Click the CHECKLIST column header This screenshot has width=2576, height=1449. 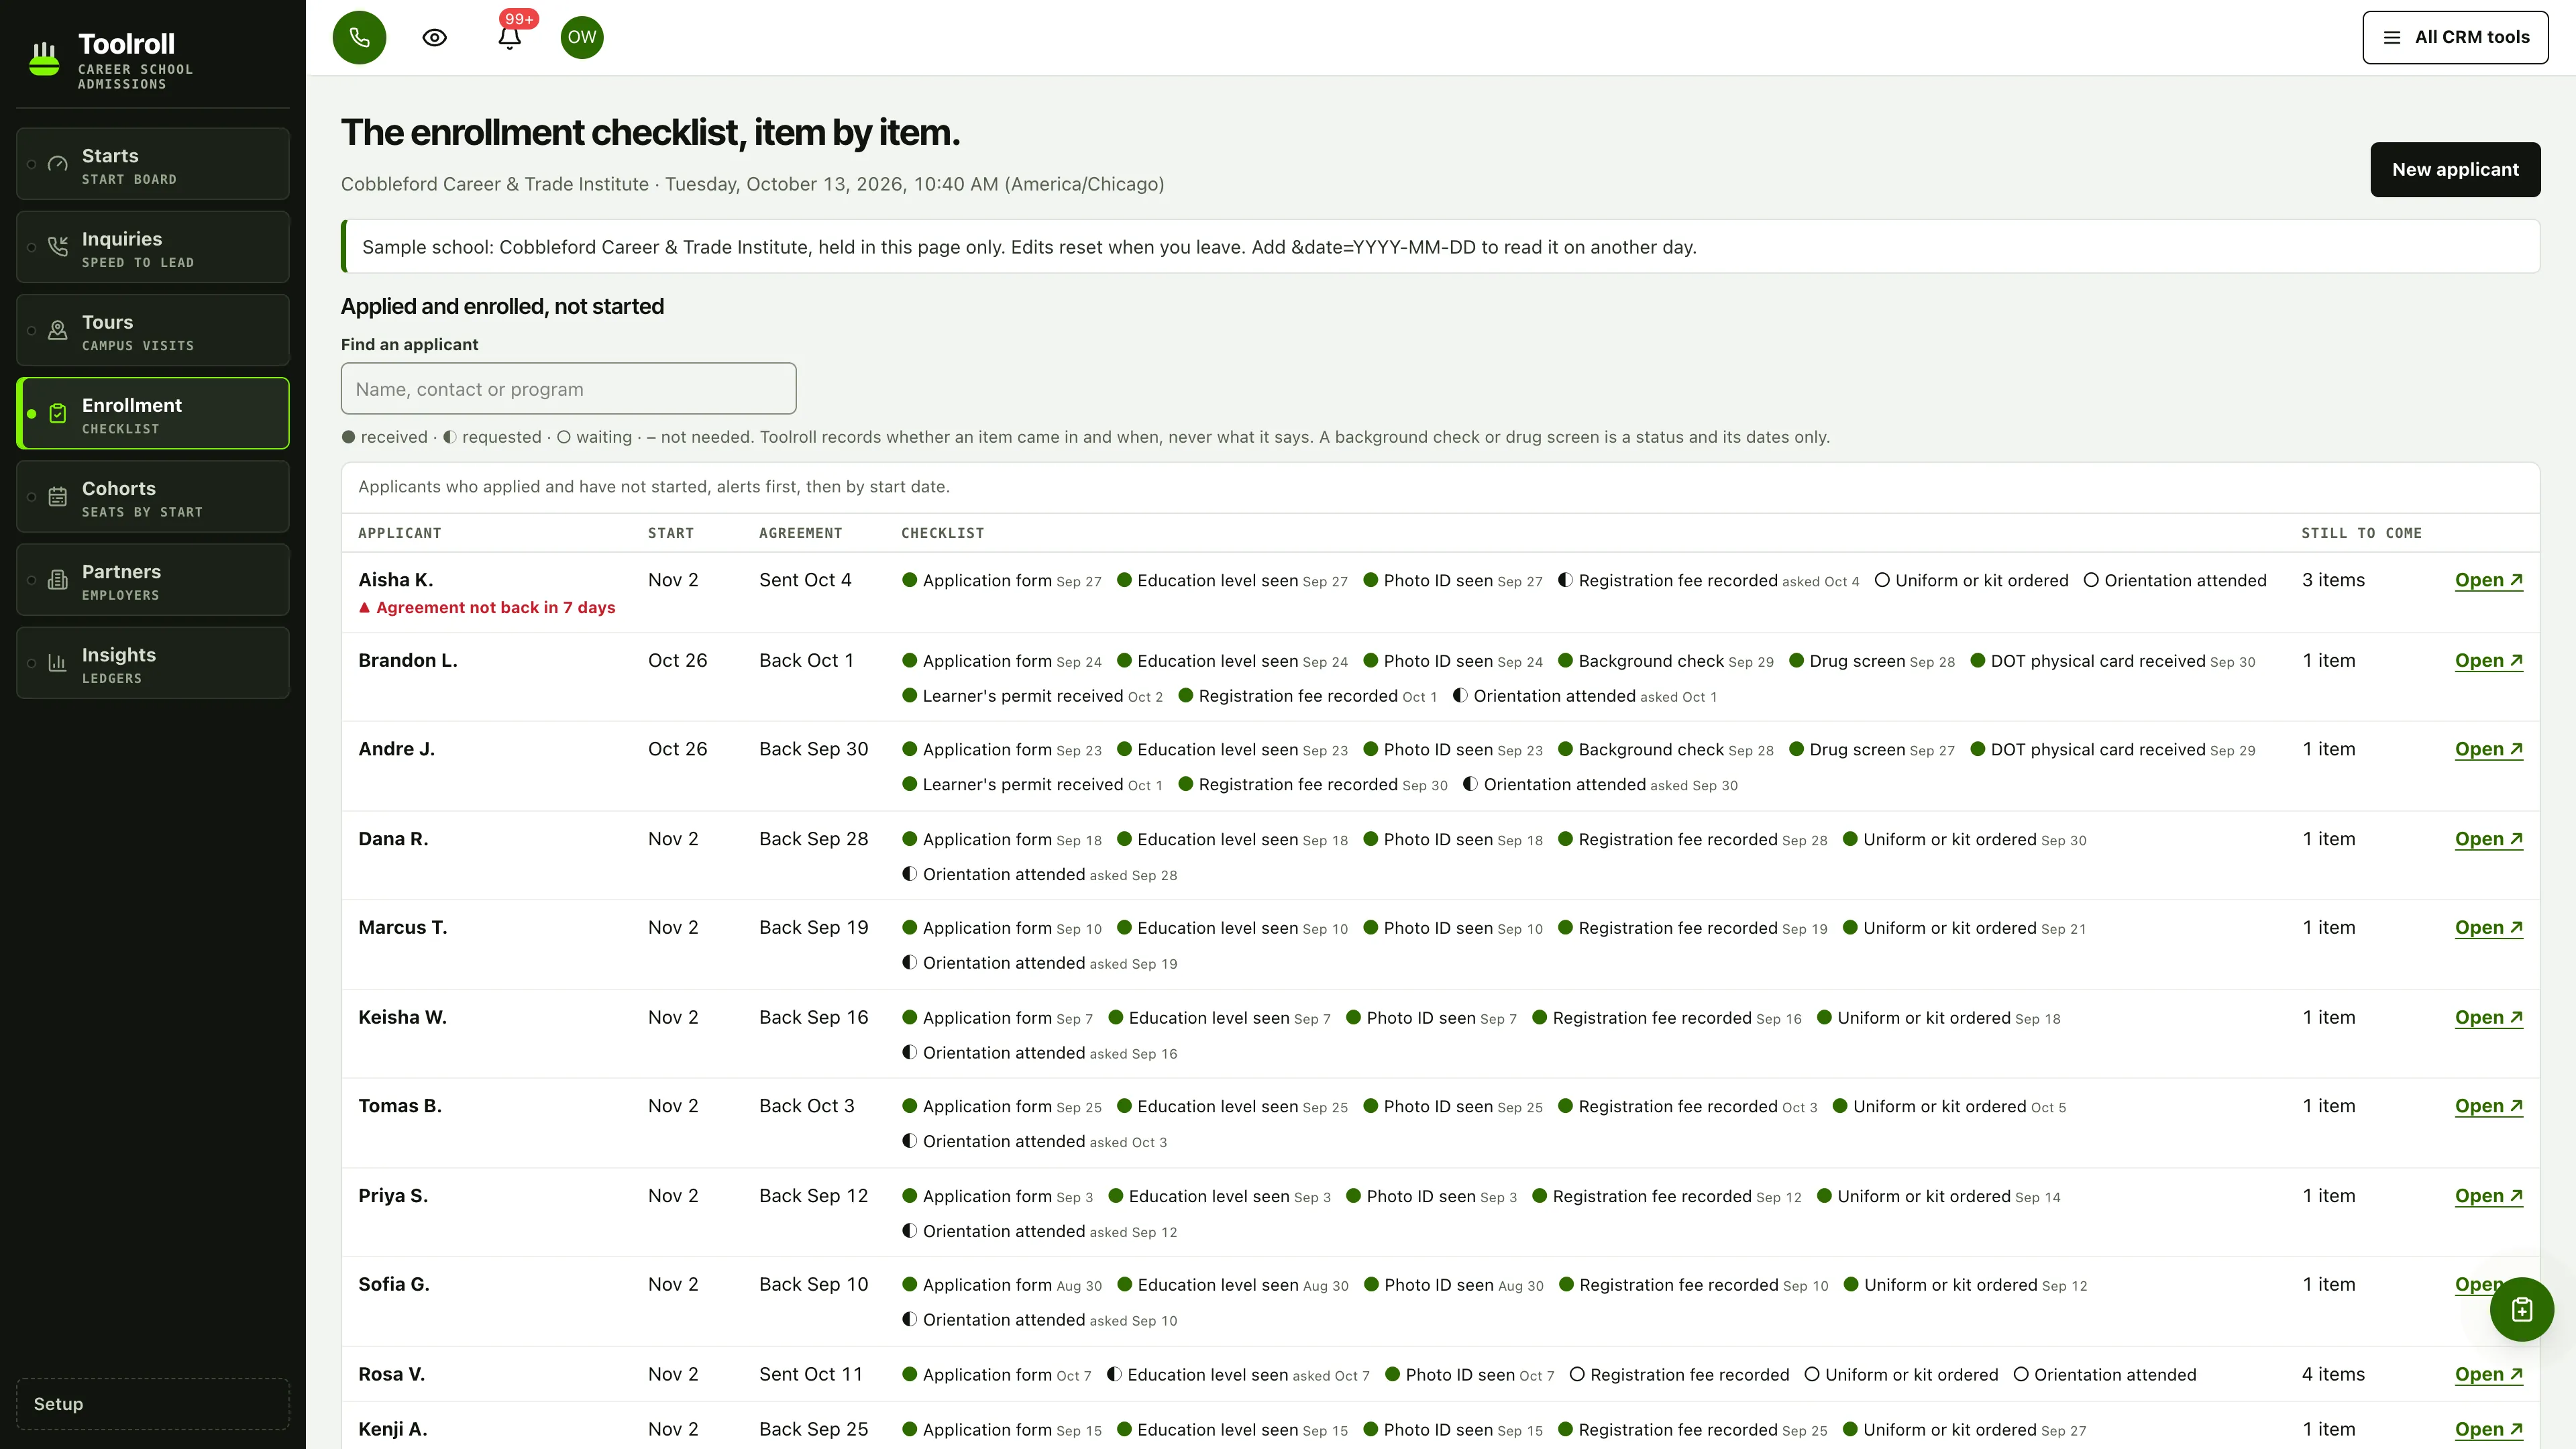[942, 533]
